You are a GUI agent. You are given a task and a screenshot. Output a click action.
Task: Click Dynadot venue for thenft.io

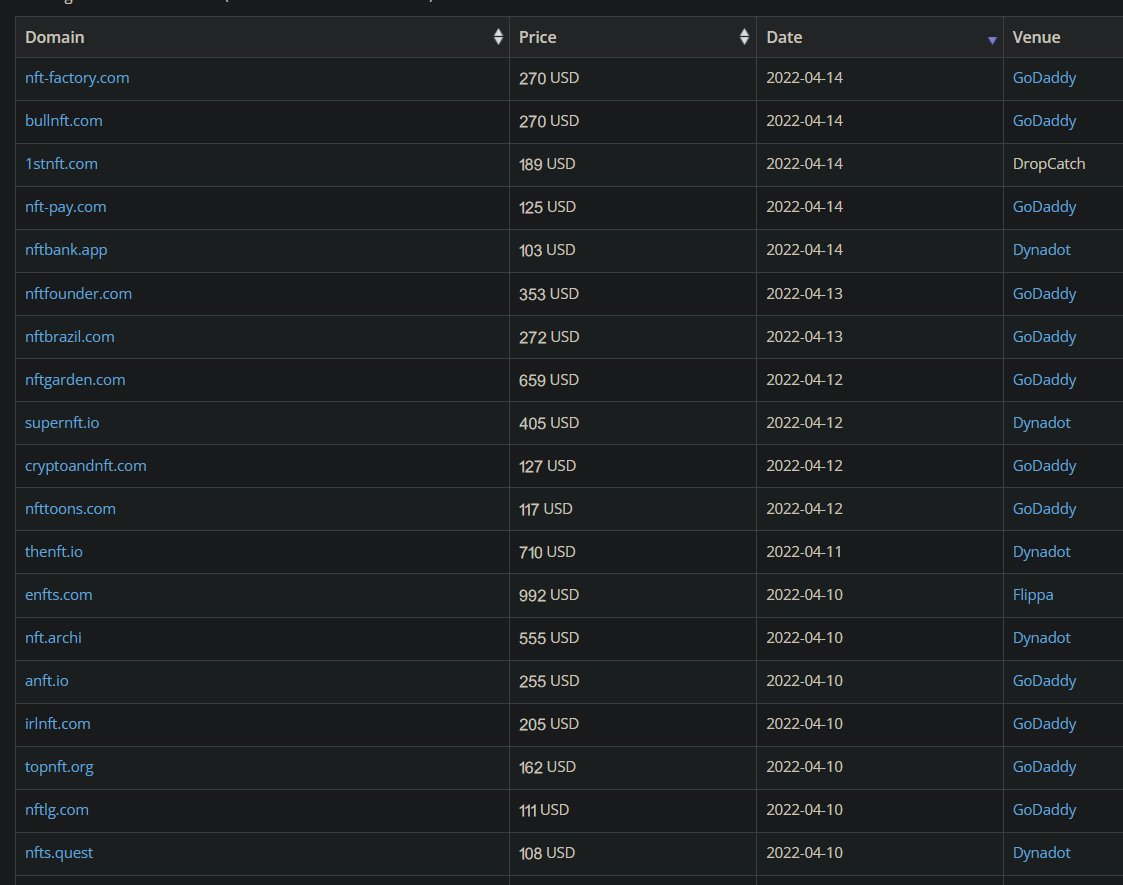pyautogui.click(x=1041, y=551)
